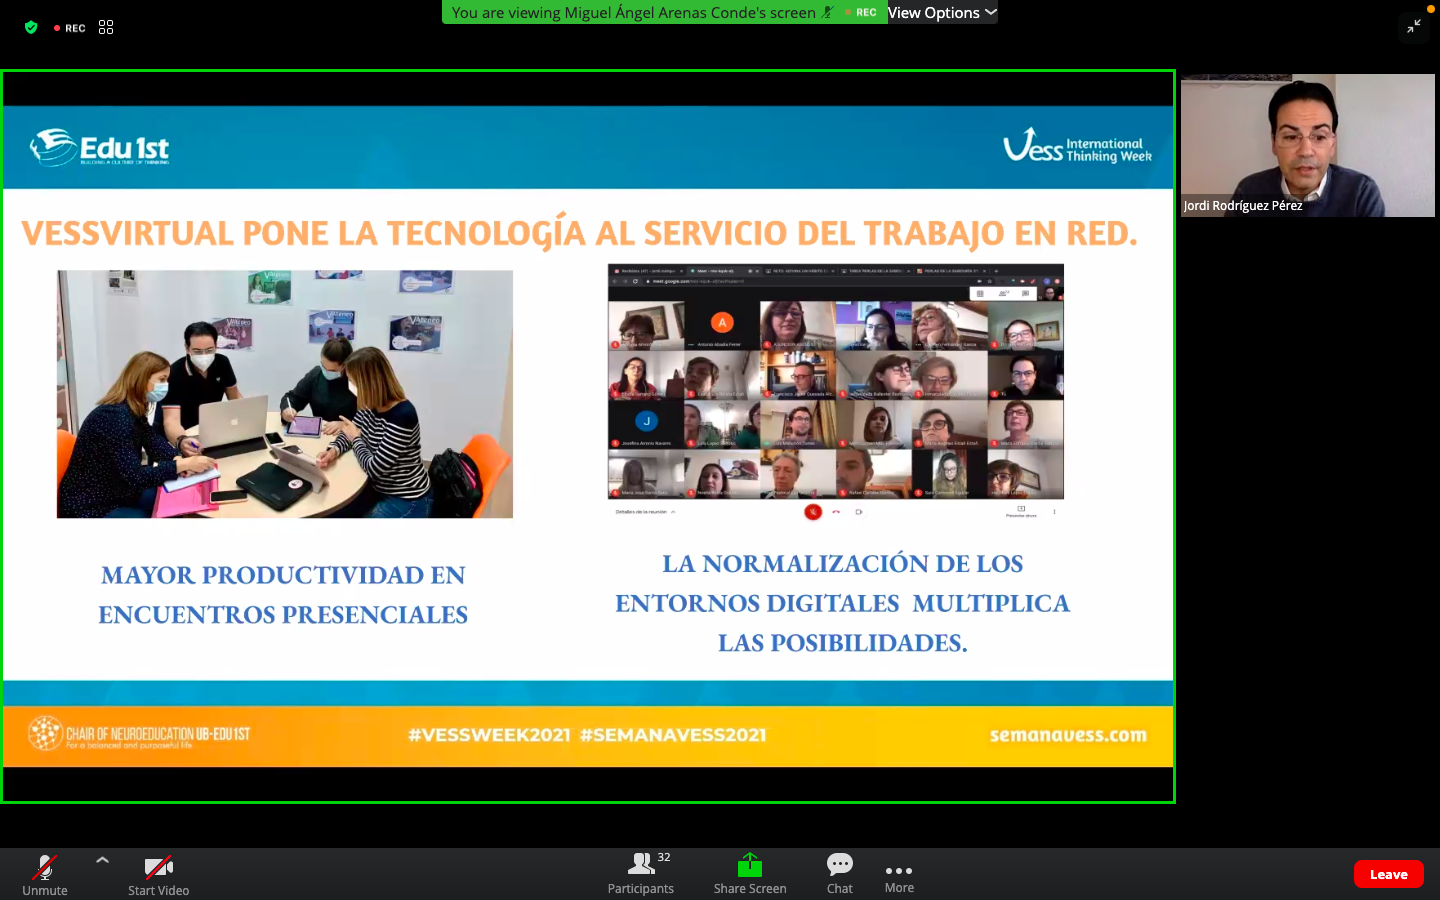Select Jordi Rodríguez Pérez's video thumbnail
This screenshot has width=1440, height=900.
point(1307,146)
